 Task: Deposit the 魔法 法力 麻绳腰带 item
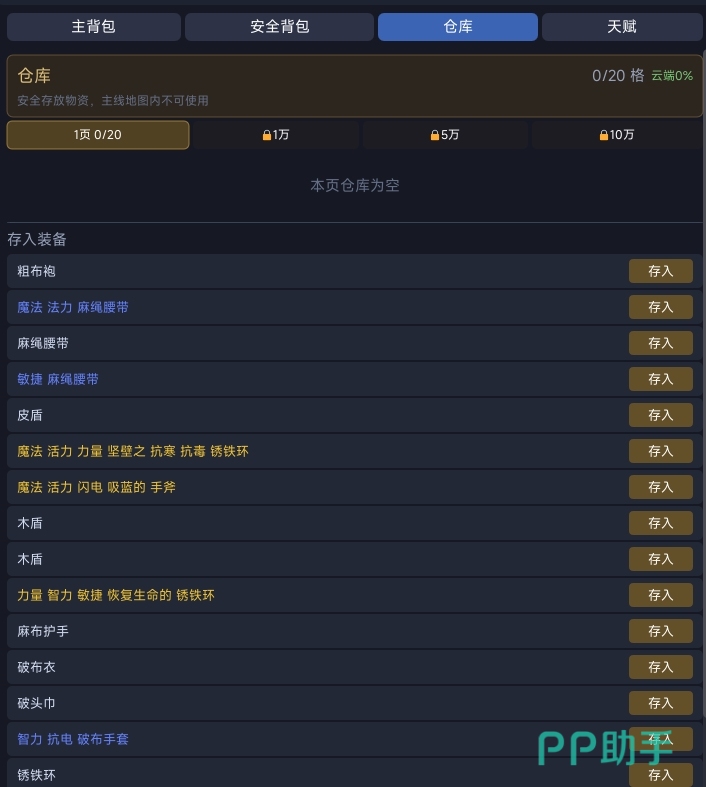click(x=660, y=307)
